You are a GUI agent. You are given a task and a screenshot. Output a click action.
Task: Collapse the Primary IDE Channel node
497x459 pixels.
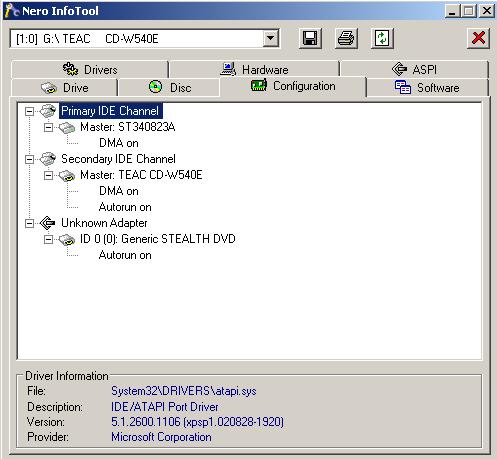pos(30,111)
